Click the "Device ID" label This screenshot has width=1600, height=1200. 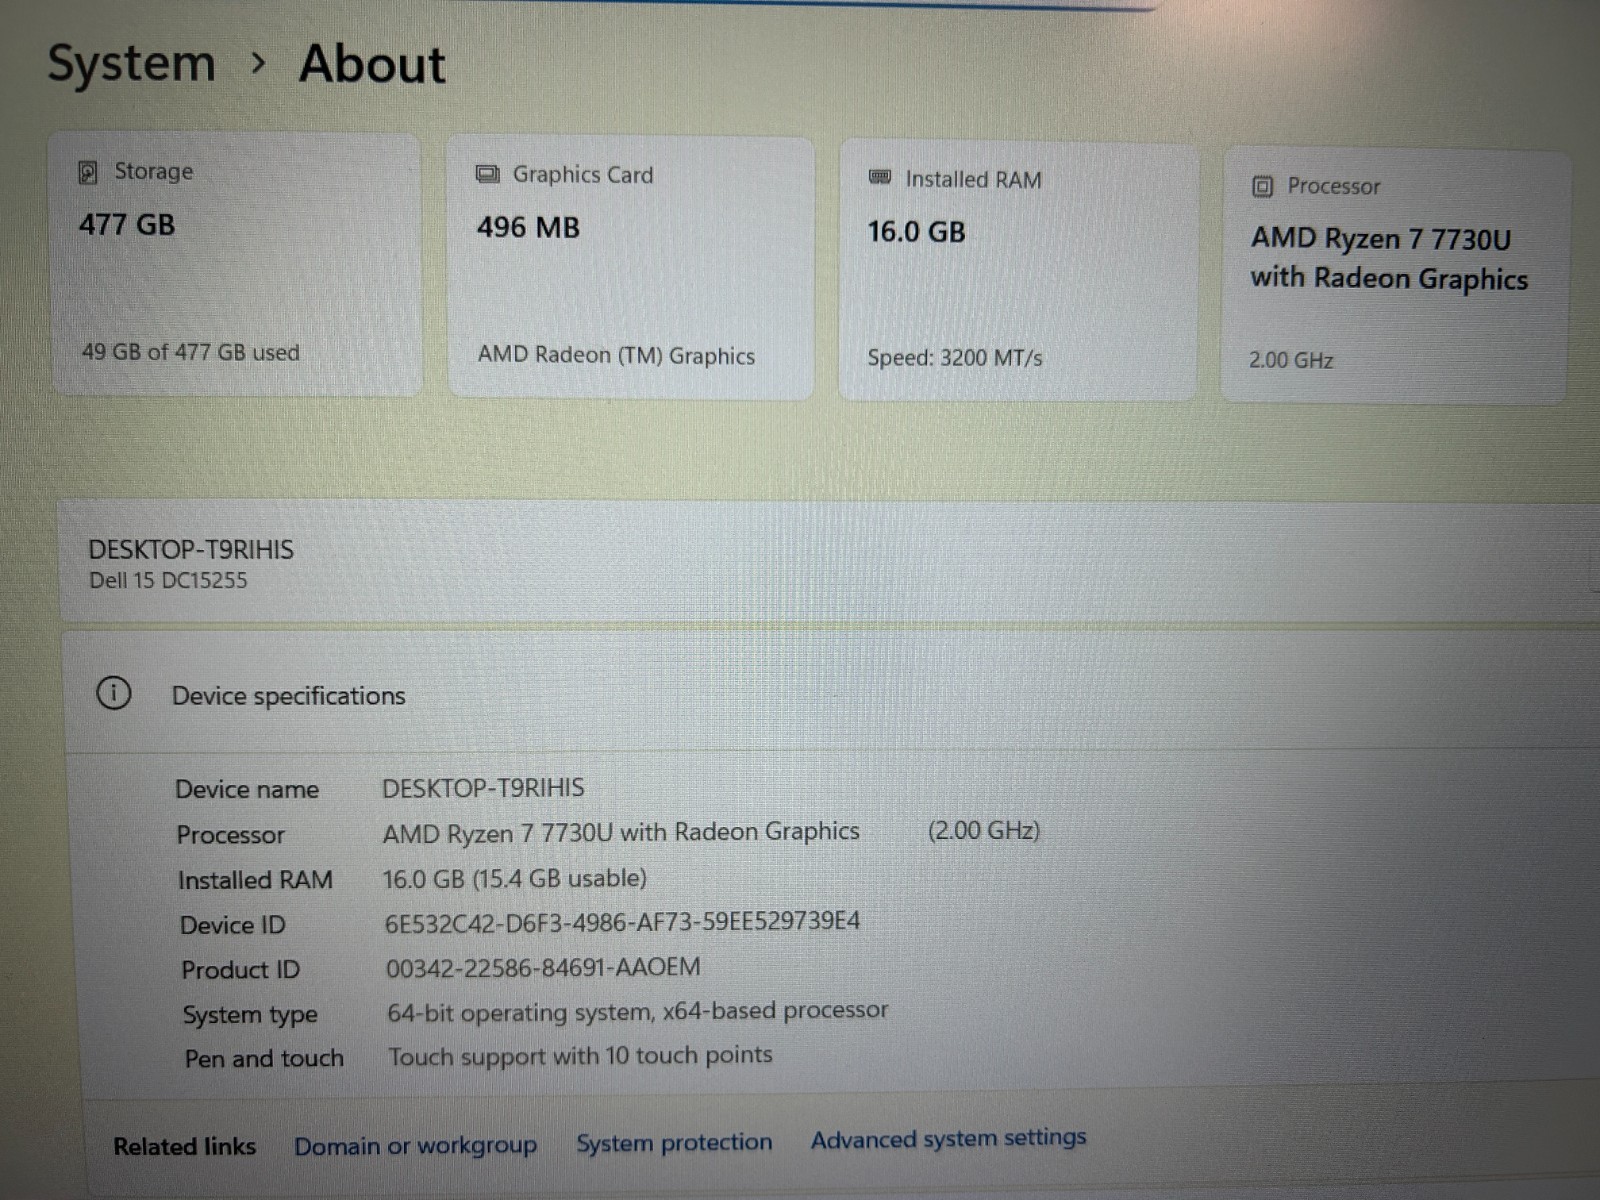pos(233,925)
